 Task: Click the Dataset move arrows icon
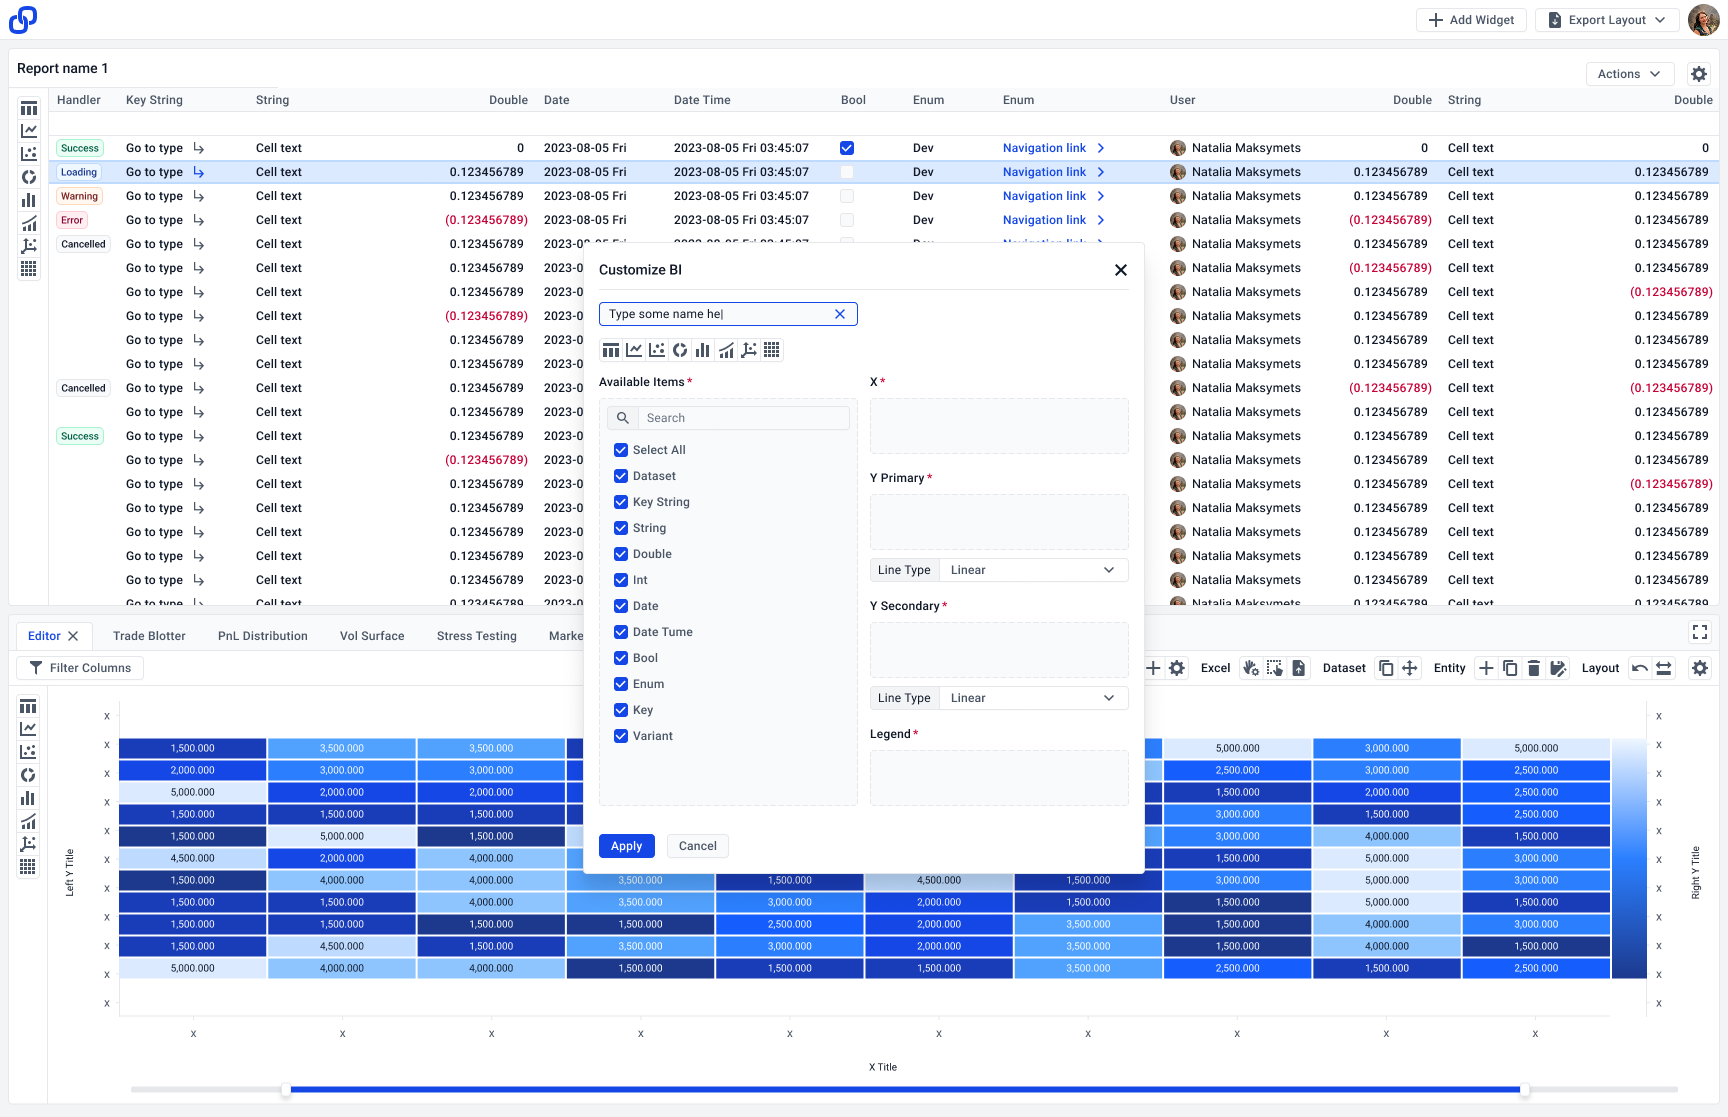(1410, 668)
